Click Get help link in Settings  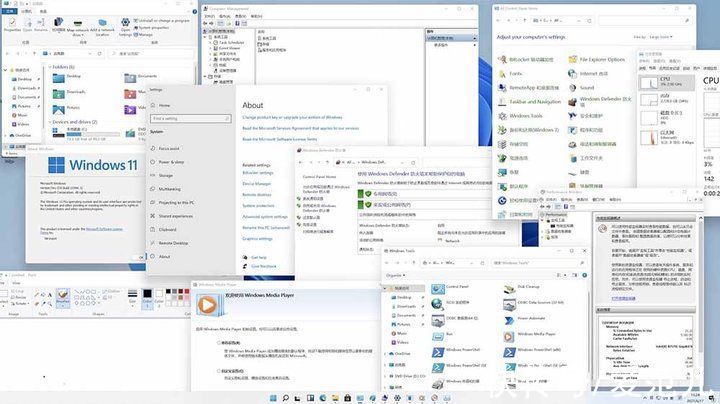[x=259, y=258]
